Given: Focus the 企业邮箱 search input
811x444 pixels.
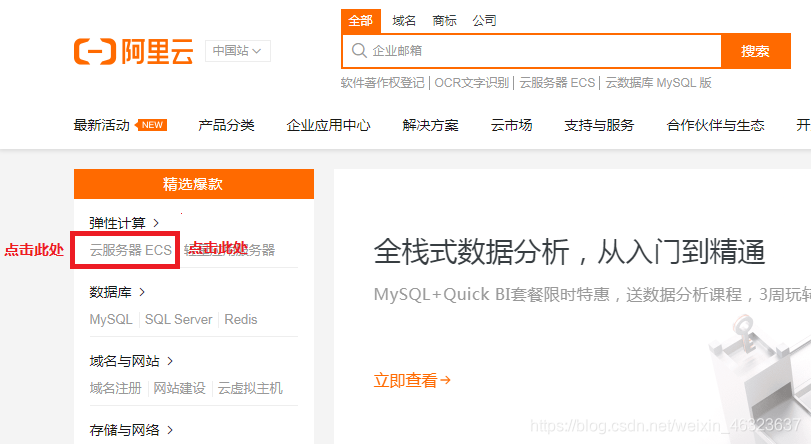Looking at the screenshot, I should (531, 51).
